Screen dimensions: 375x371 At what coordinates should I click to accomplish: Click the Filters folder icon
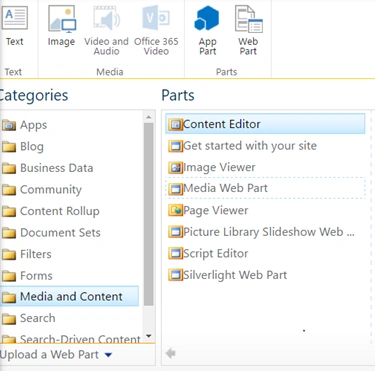9,255
